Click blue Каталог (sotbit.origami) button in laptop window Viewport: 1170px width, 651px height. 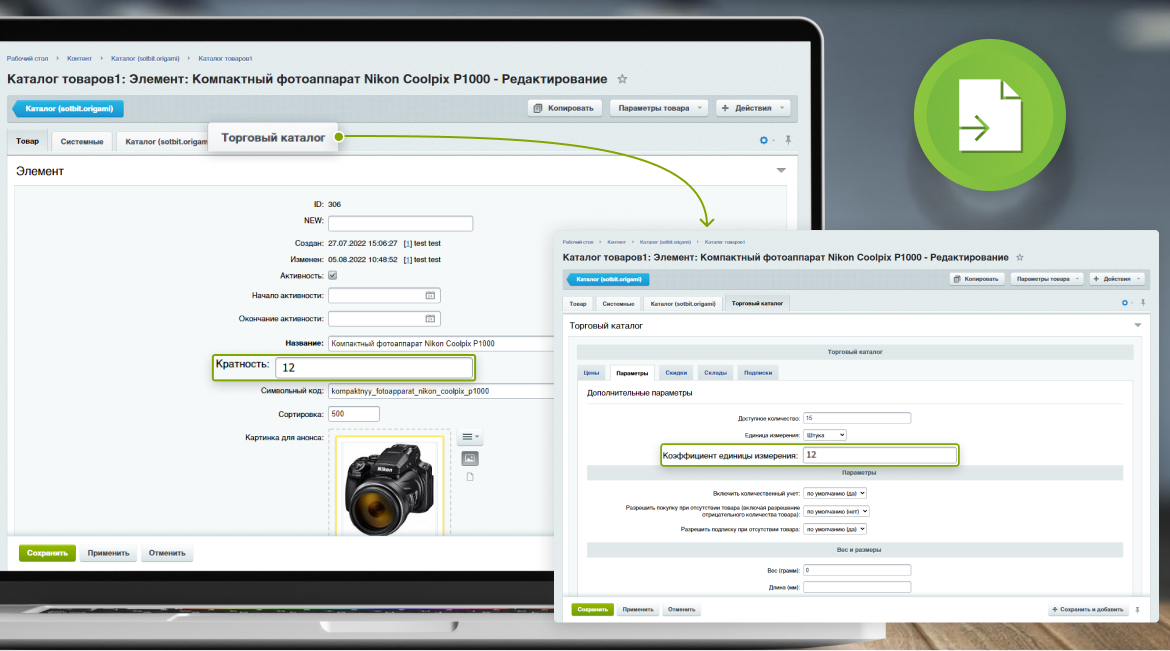pos(69,109)
